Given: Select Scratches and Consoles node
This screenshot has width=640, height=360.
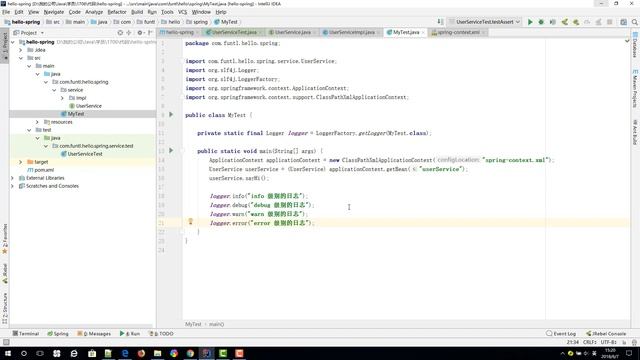Looking at the screenshot, I should [52, 186].
